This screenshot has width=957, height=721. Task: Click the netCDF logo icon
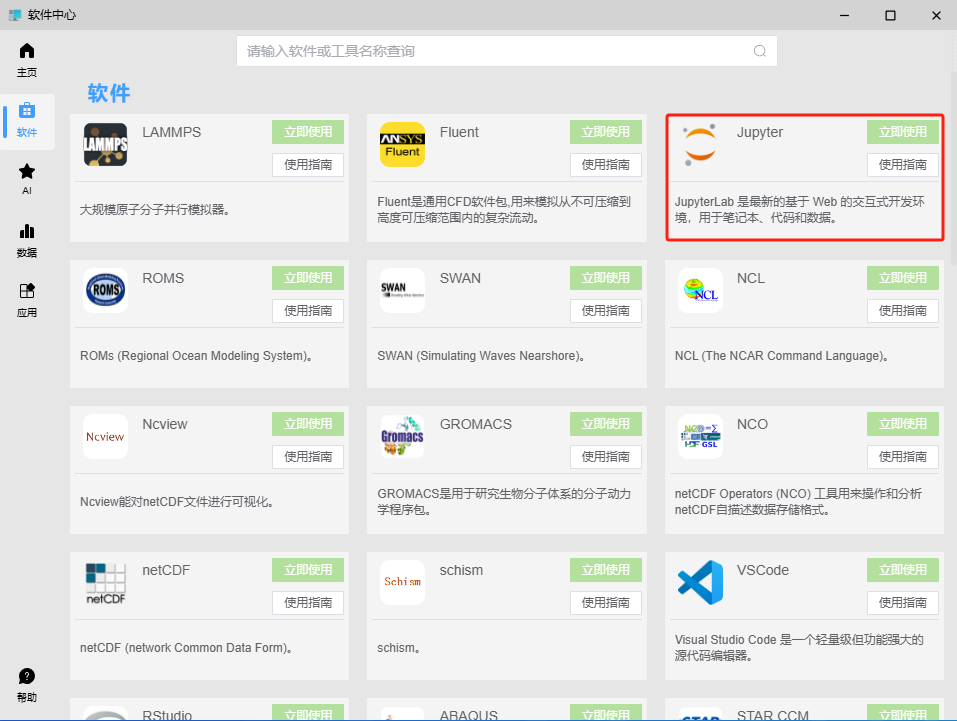(x=106, y=582)
